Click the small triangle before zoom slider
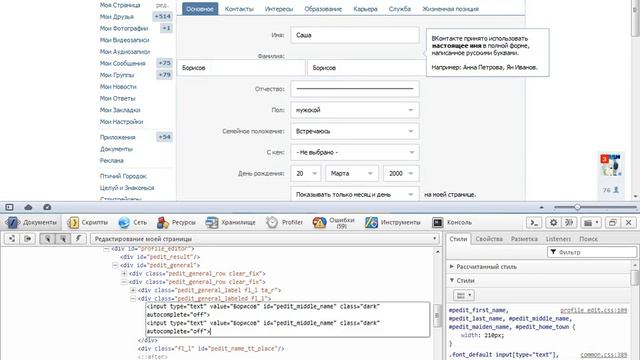640x360 pixels. (542, 207)
